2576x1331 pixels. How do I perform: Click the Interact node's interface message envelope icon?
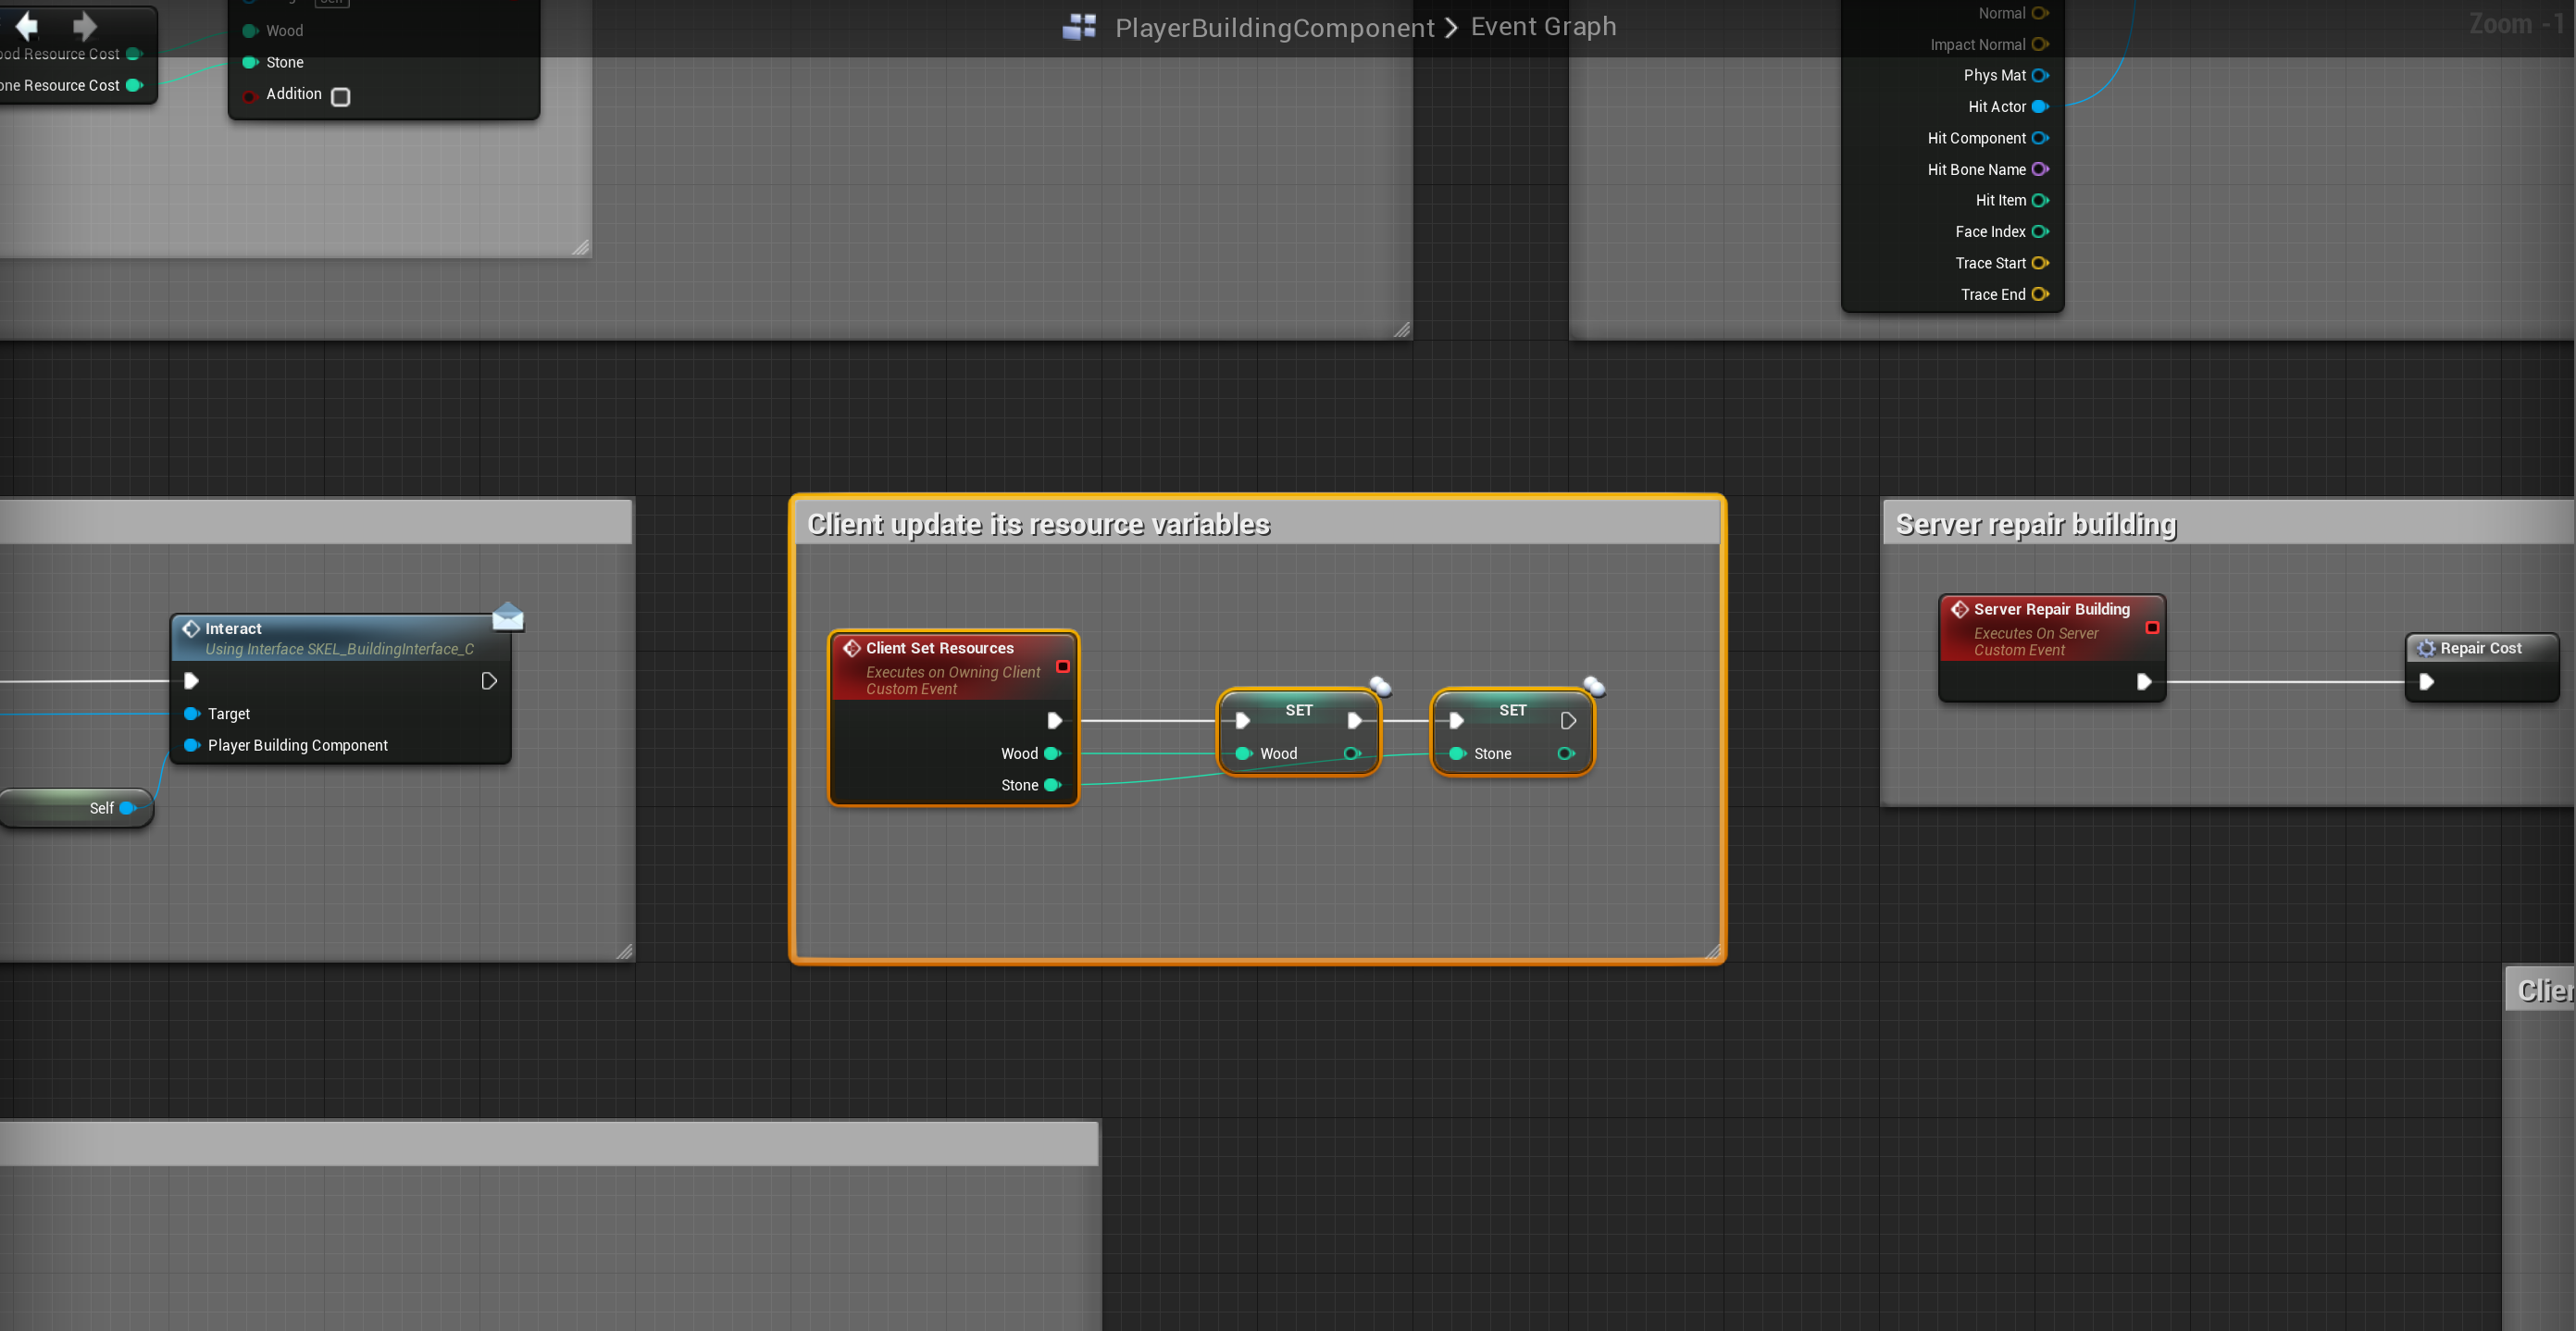pos(508,617)
